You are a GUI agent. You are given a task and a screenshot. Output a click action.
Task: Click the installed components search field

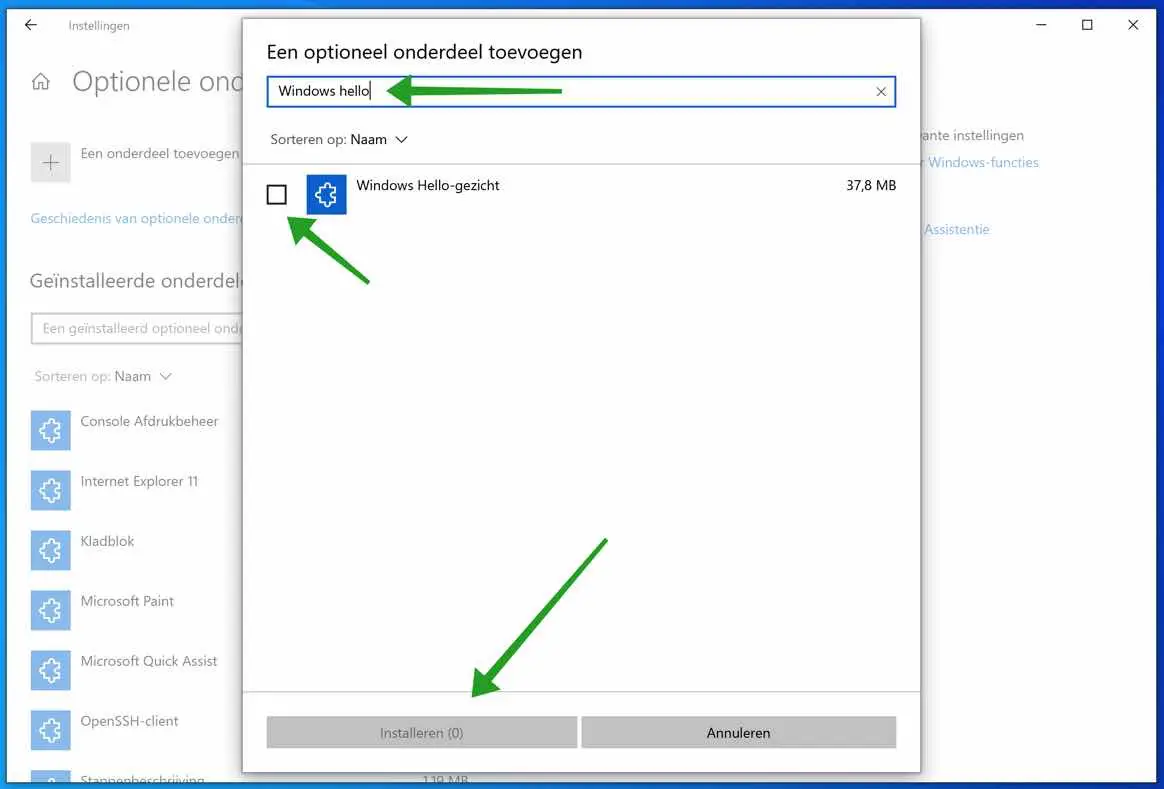137,328
